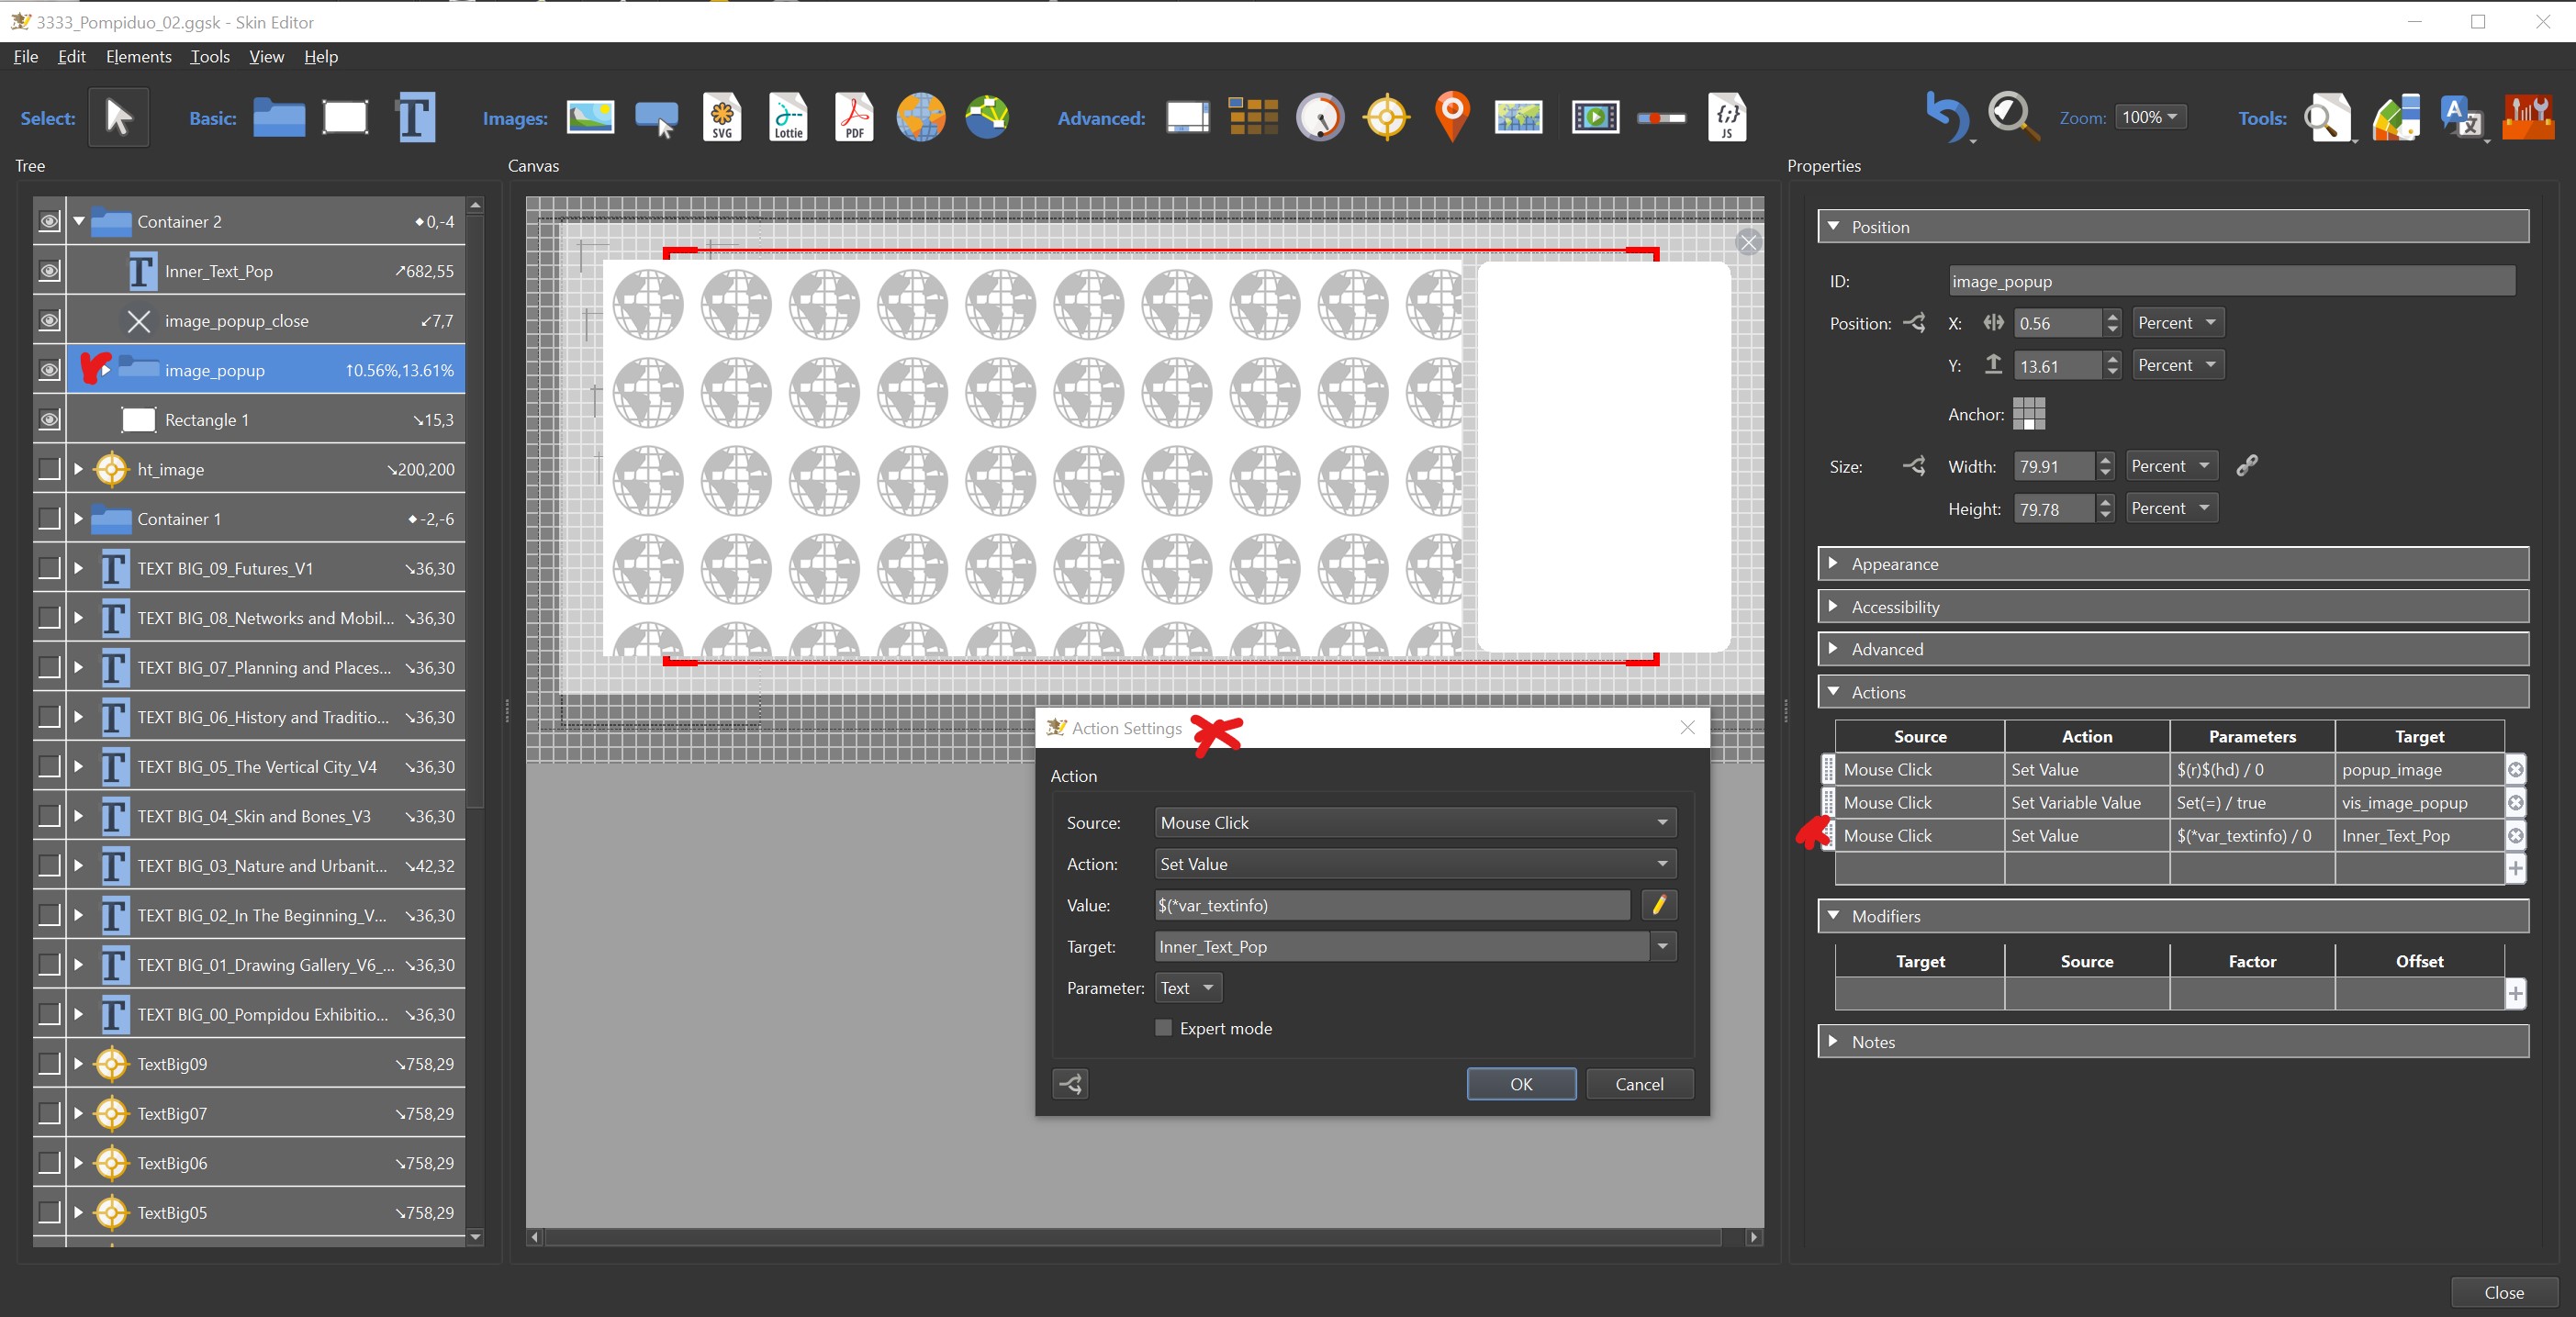Image resolution: width=2576 pixels, height=1317 pixels.
Task: Add a new modifier with plus button
Action: [x=2515, y=993]
